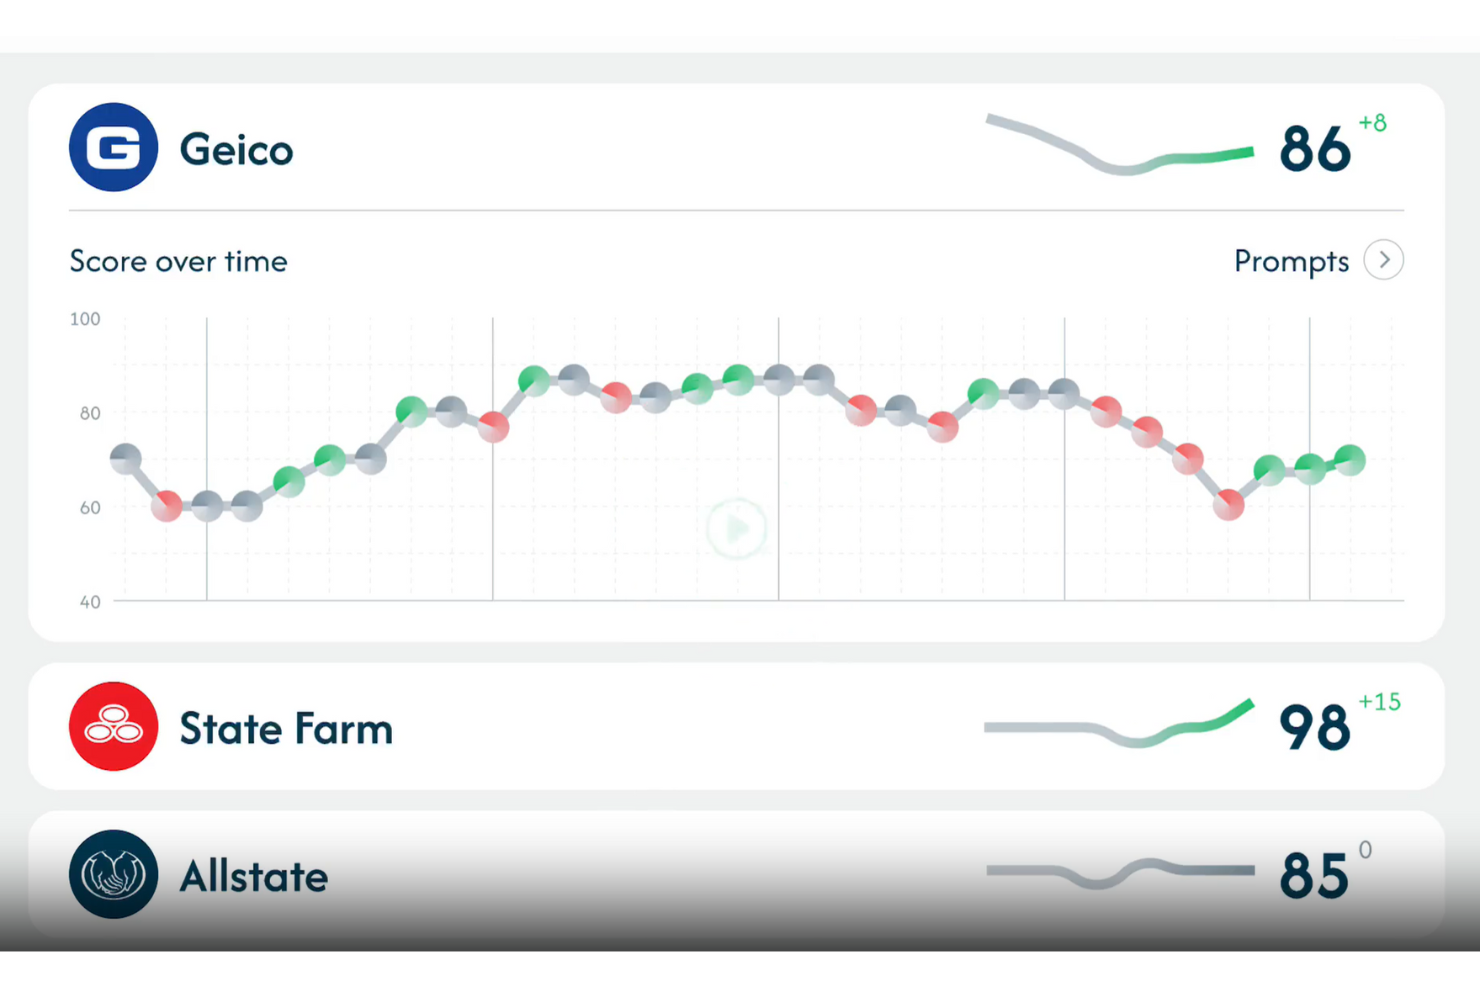Screen dimensions: 1480x987
Task: Click the Geico logo icon
Action: (113, 147)
